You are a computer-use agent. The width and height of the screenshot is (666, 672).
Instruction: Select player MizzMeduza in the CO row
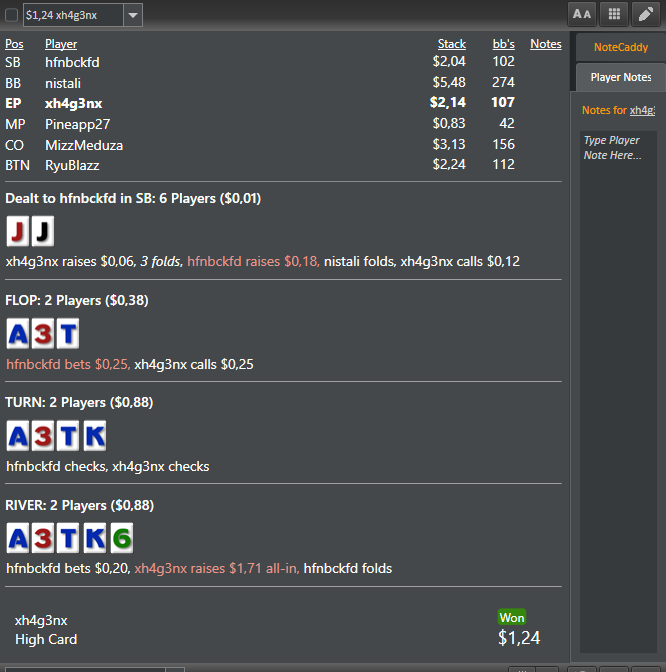coord(84,145)
